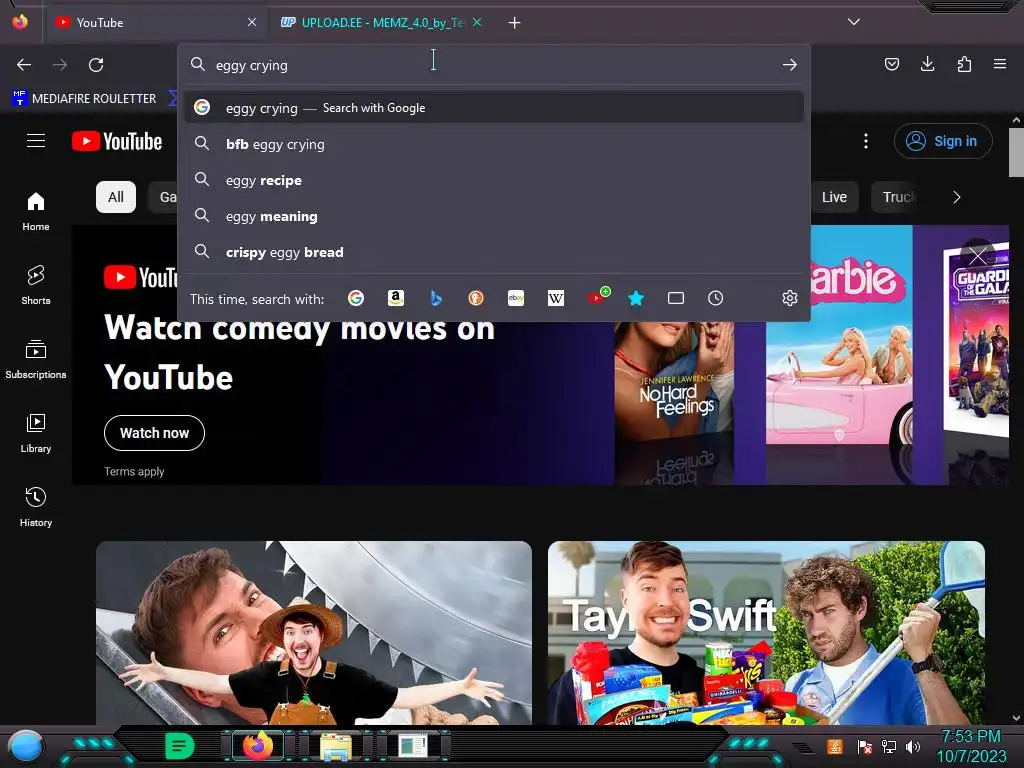Click the Sign in button

(x=943, y=141)
